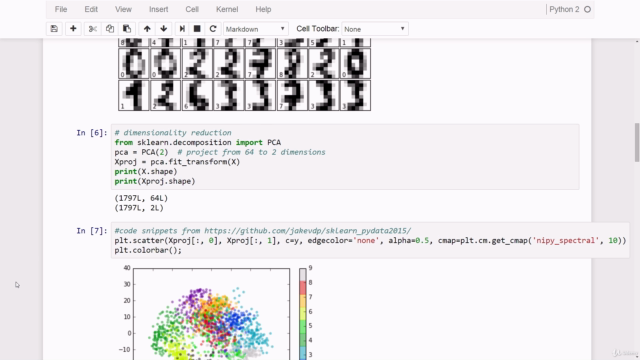Open the File menu
Viewport: 640px width, 360px height.
(61, 9)
